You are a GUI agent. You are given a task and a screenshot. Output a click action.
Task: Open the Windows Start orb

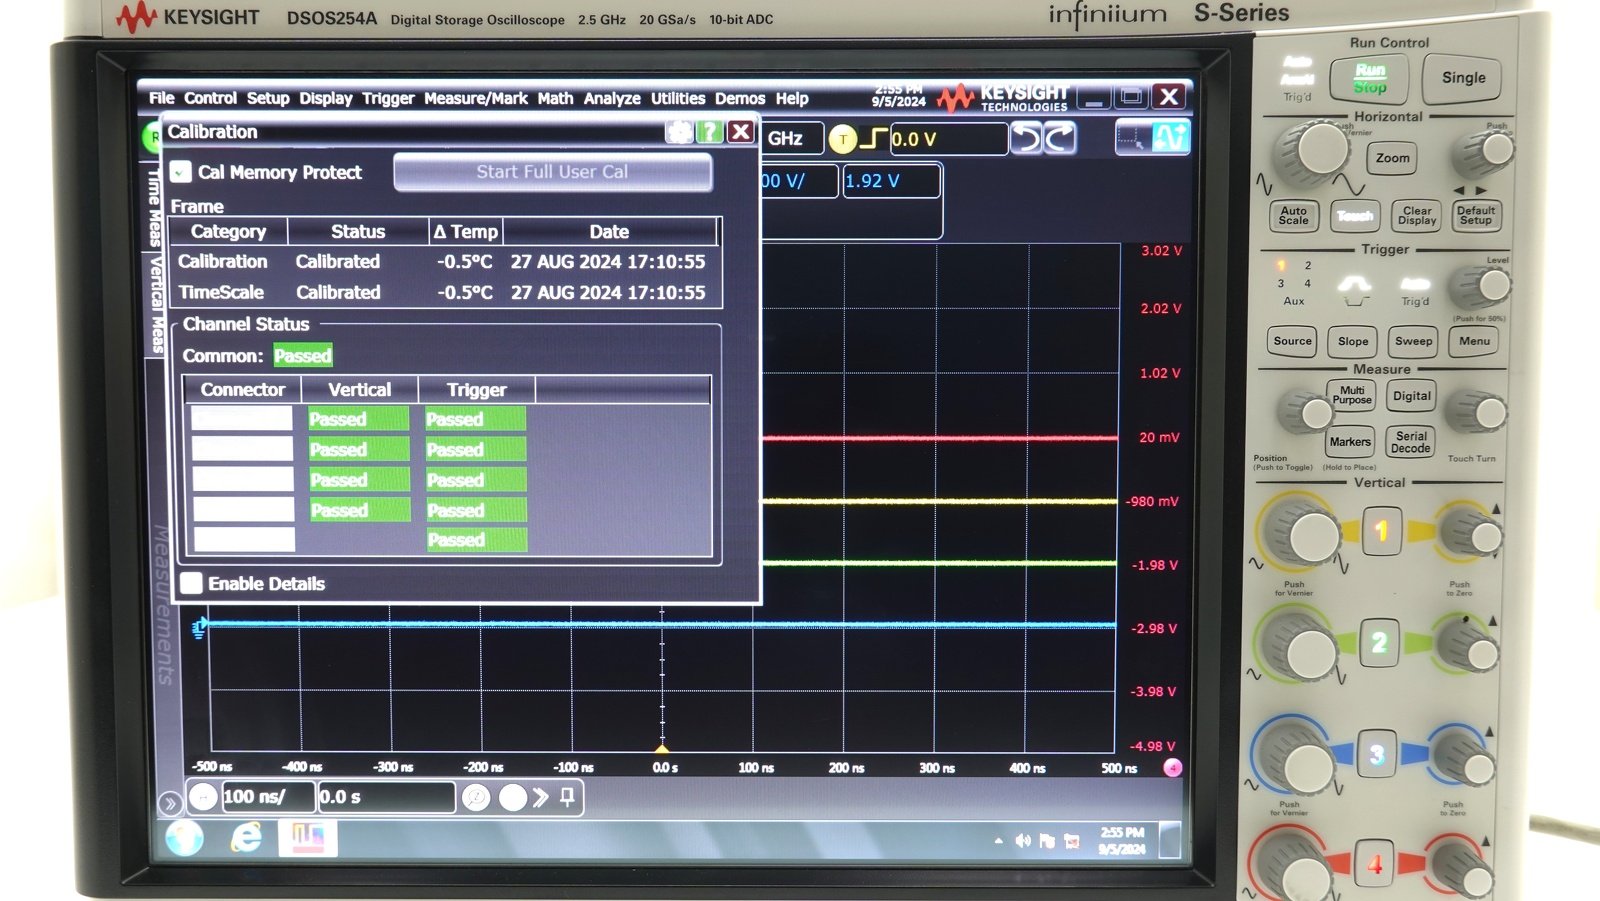(185, 838)
